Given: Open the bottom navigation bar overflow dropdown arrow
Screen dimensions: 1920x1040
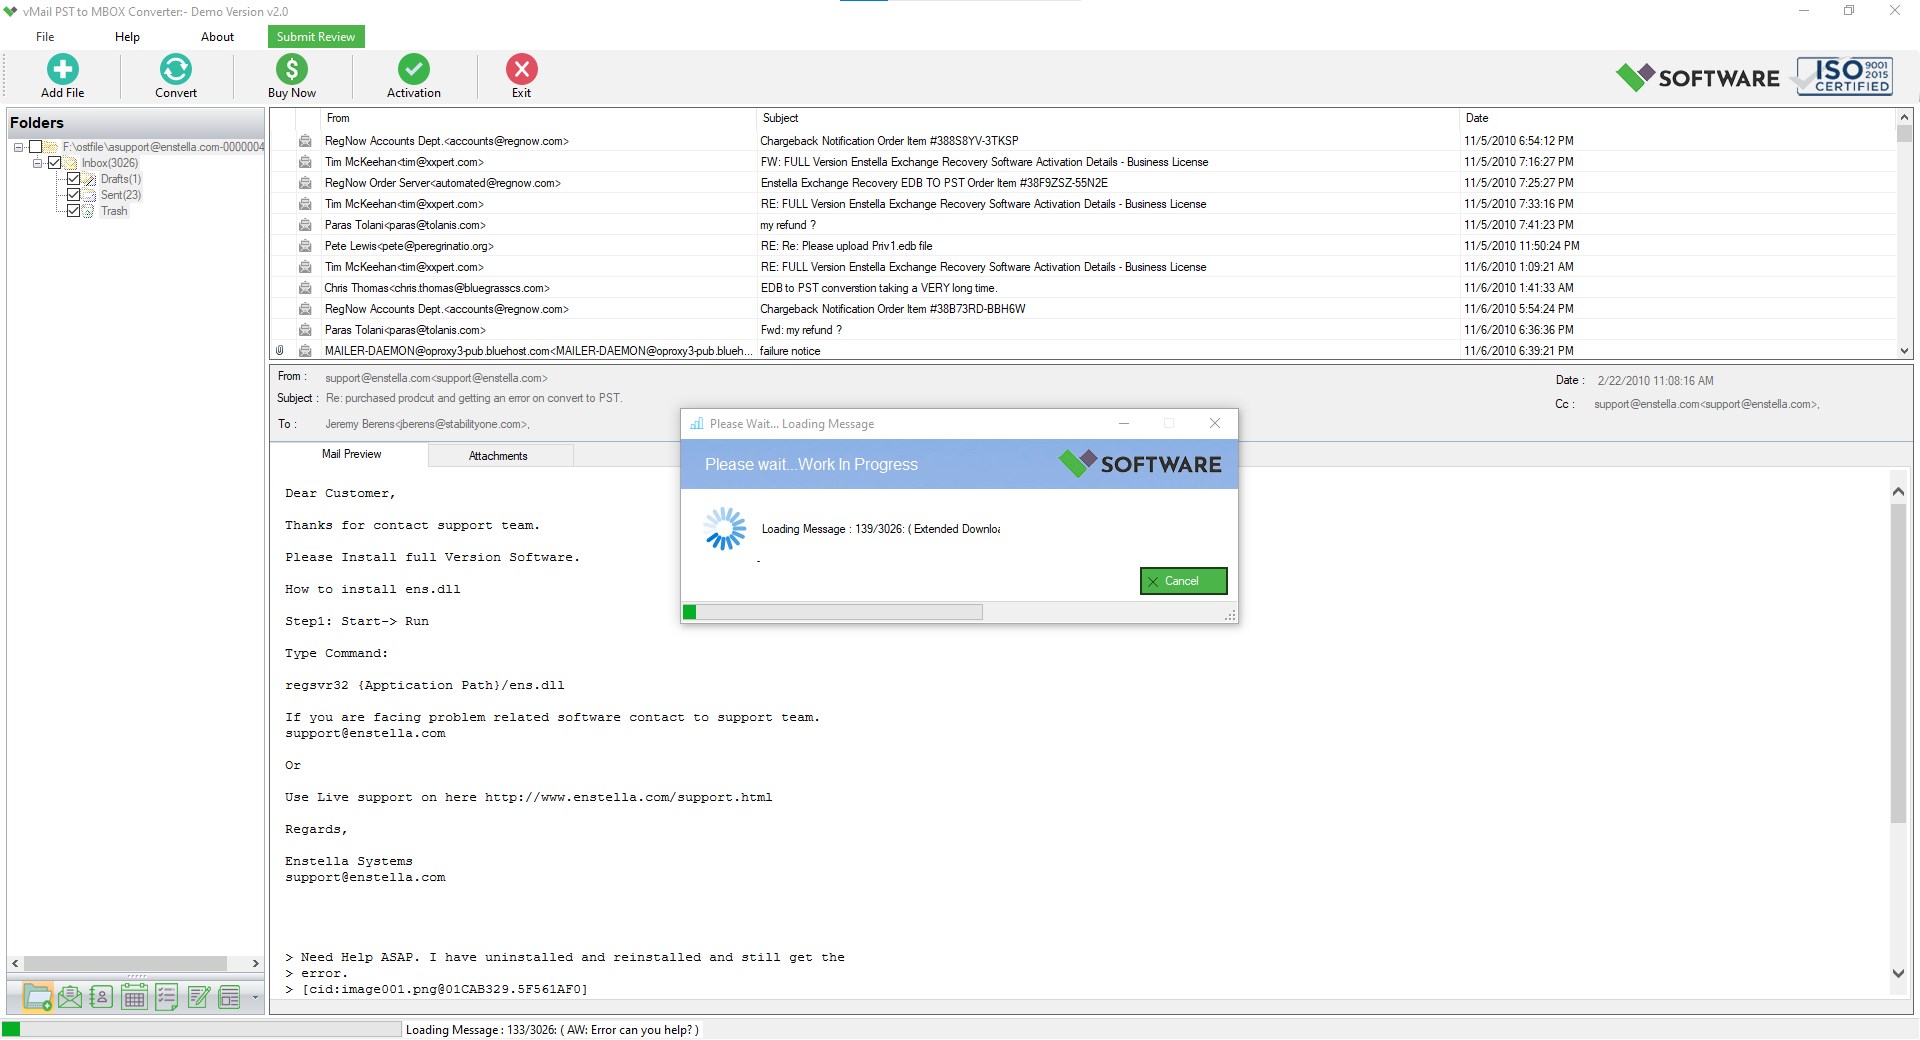Looking at the screenshot, I should coord(255,997).
